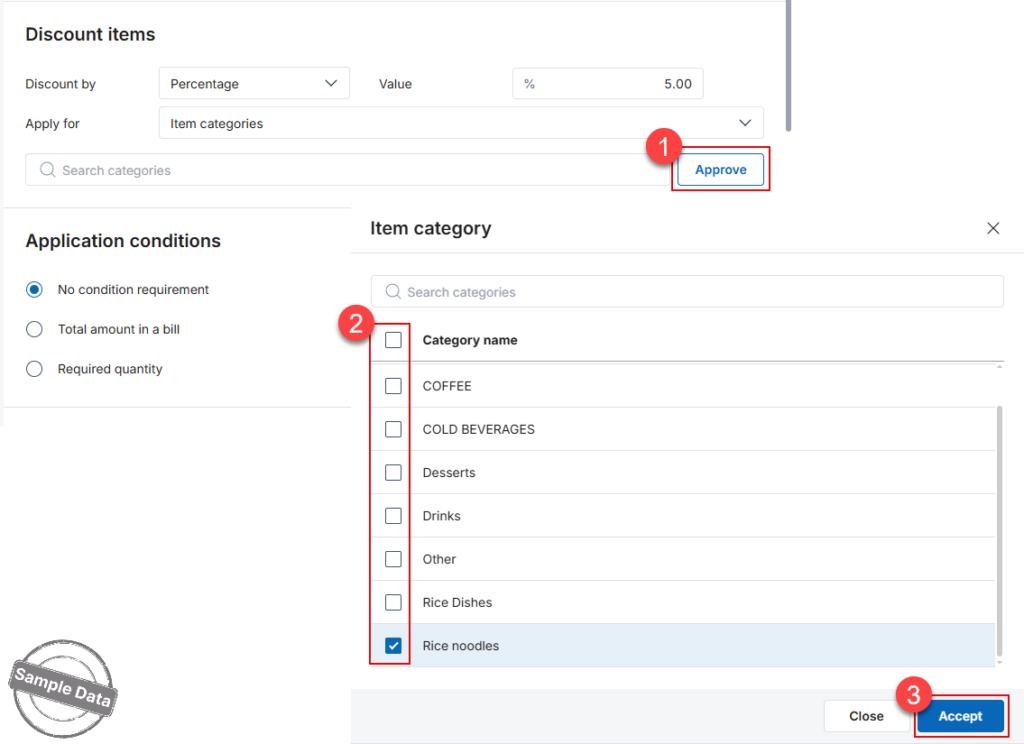Open the Discount by Percentage dropdown
Viewport: 1024px width, 744px height.
254,84
